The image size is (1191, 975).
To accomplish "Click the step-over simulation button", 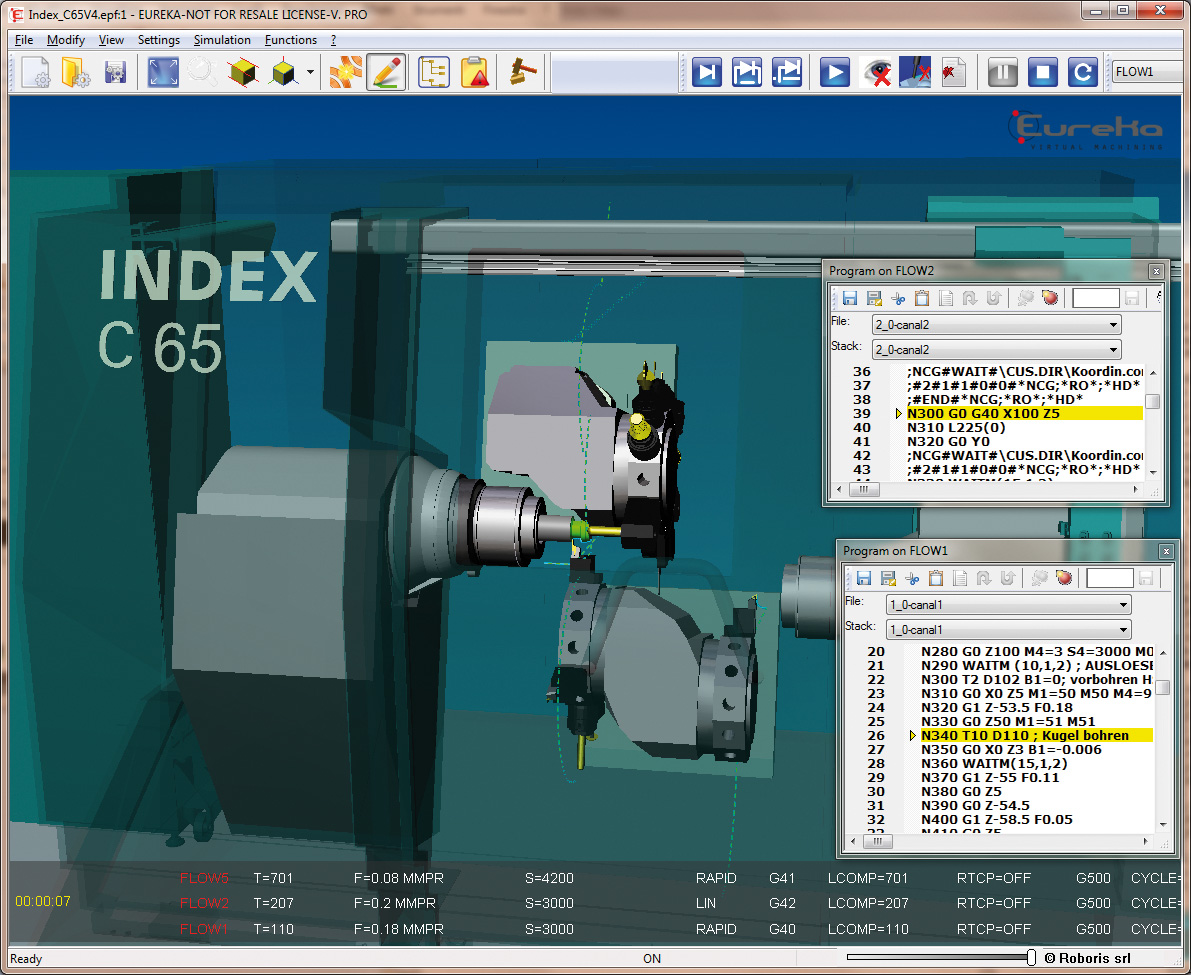I will tap(747, 73).
